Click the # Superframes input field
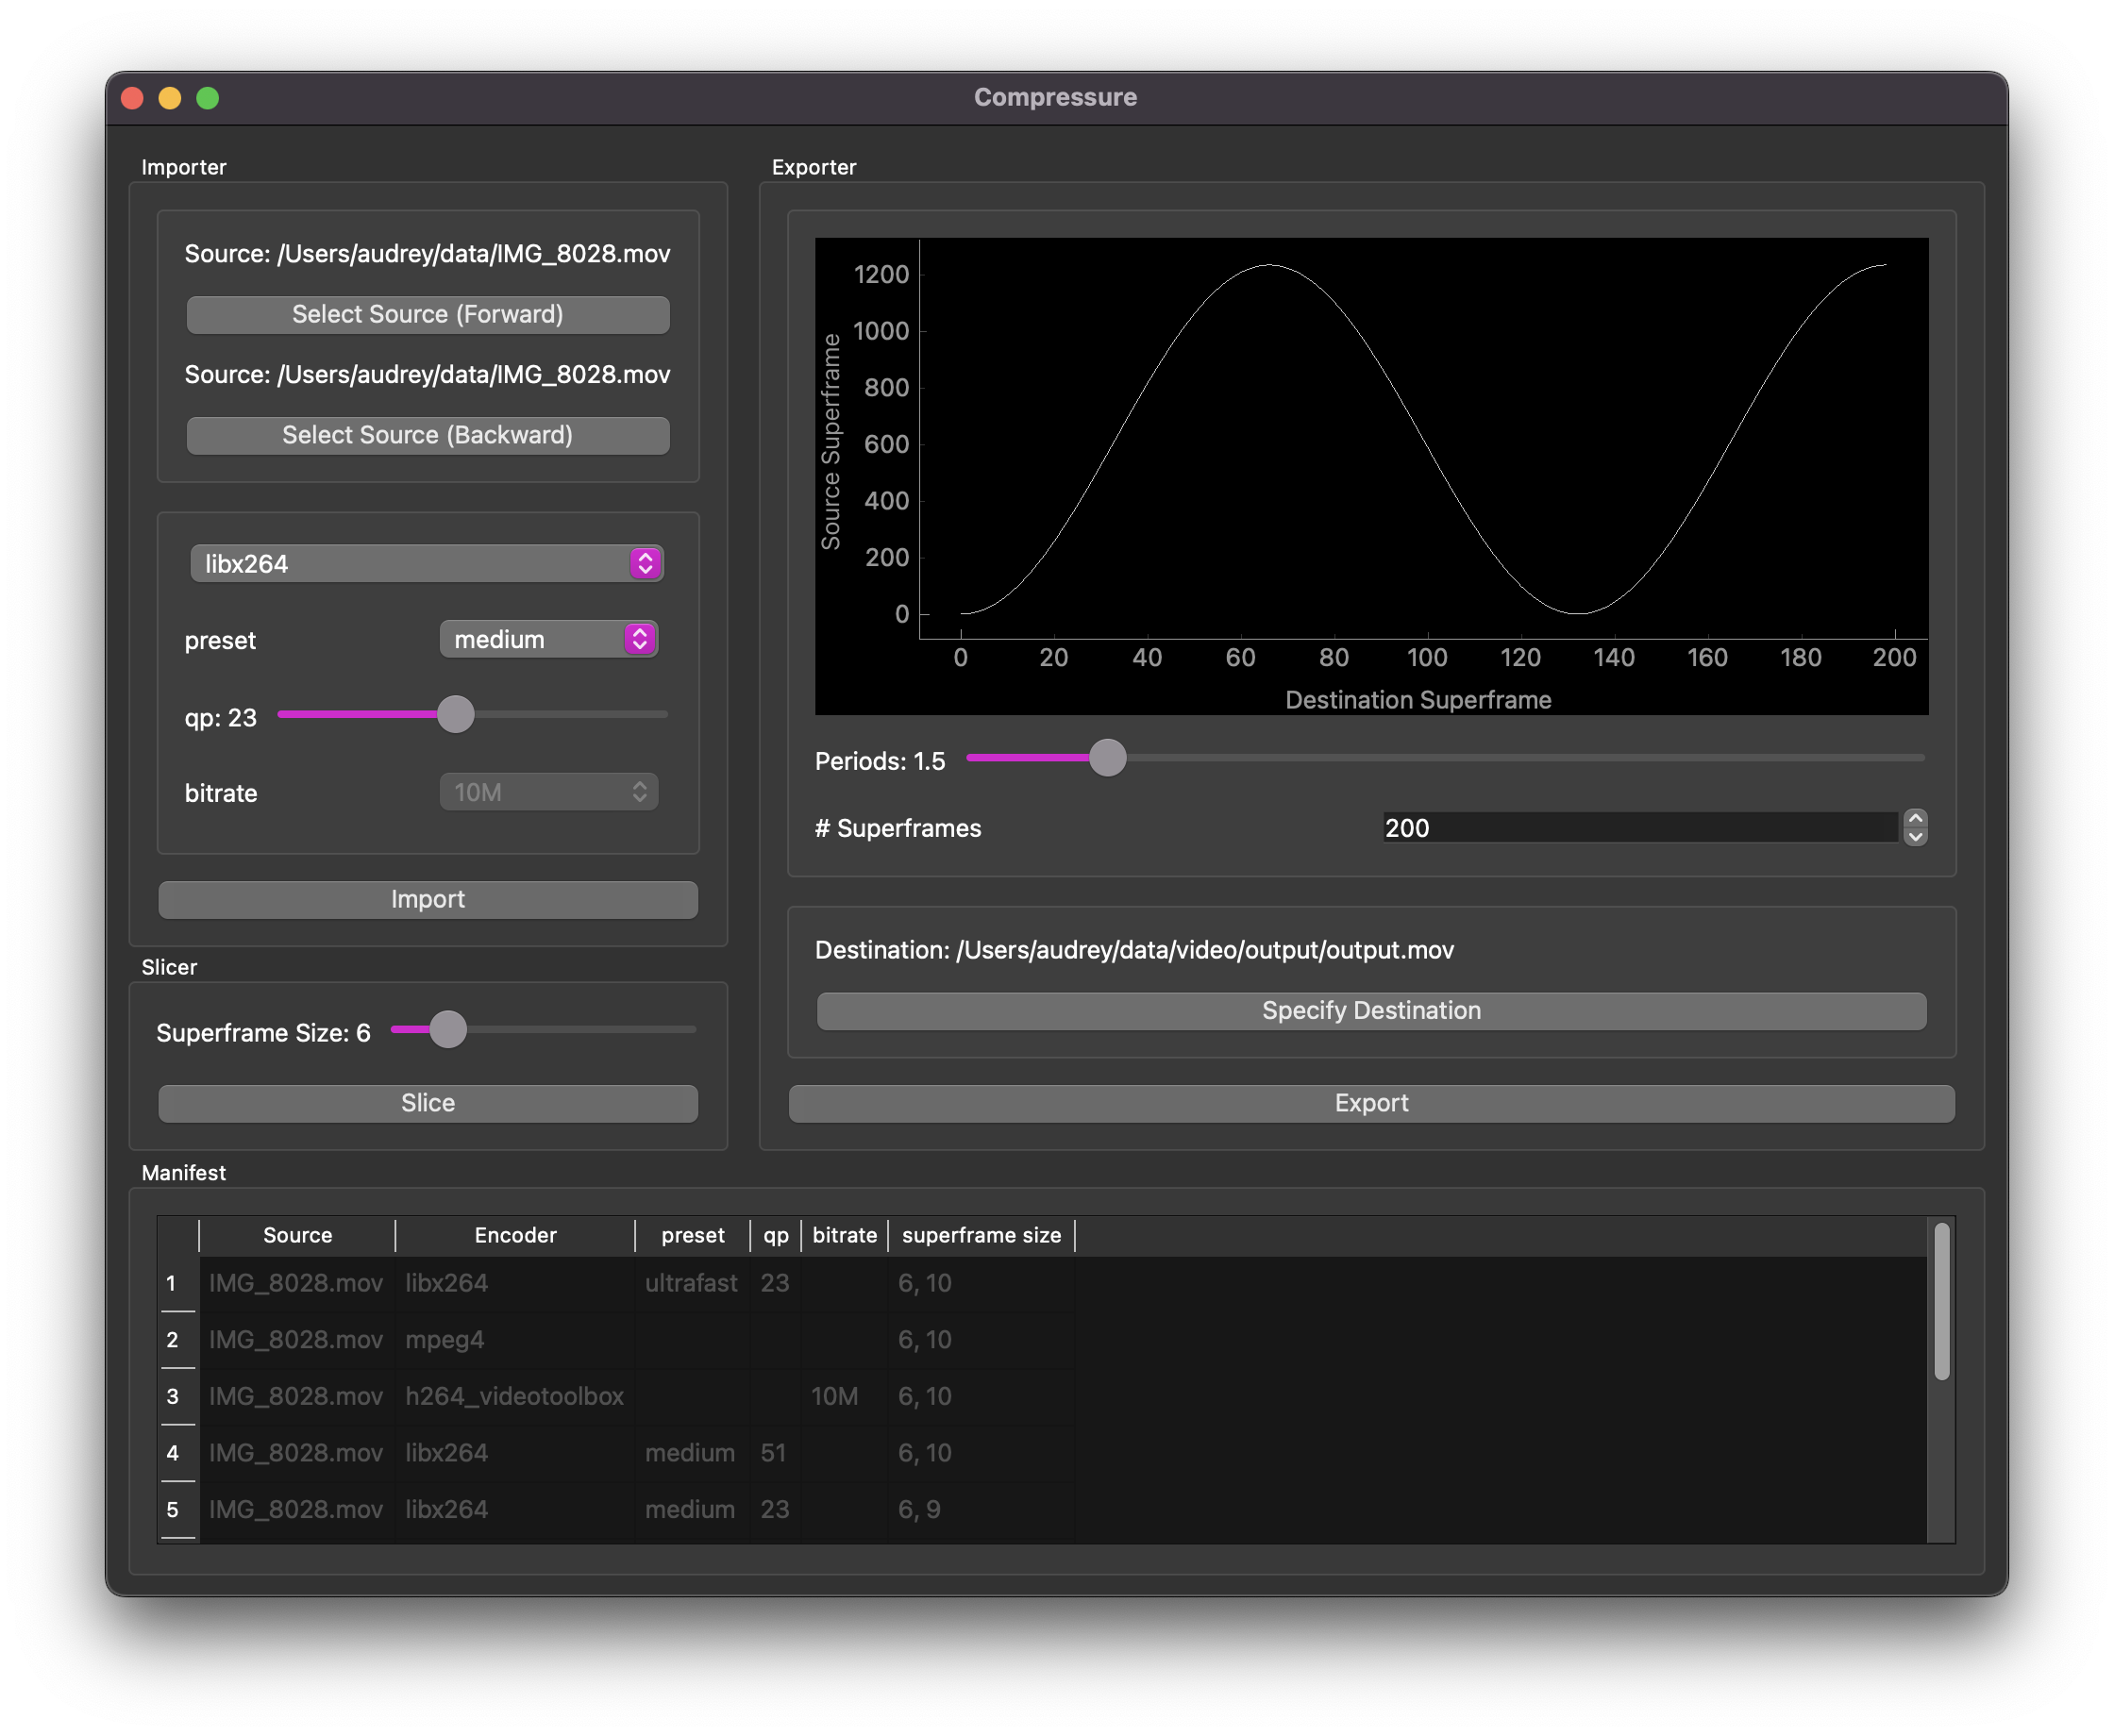Screen dimensions: 2114x1736 (x=1640, y=828)
